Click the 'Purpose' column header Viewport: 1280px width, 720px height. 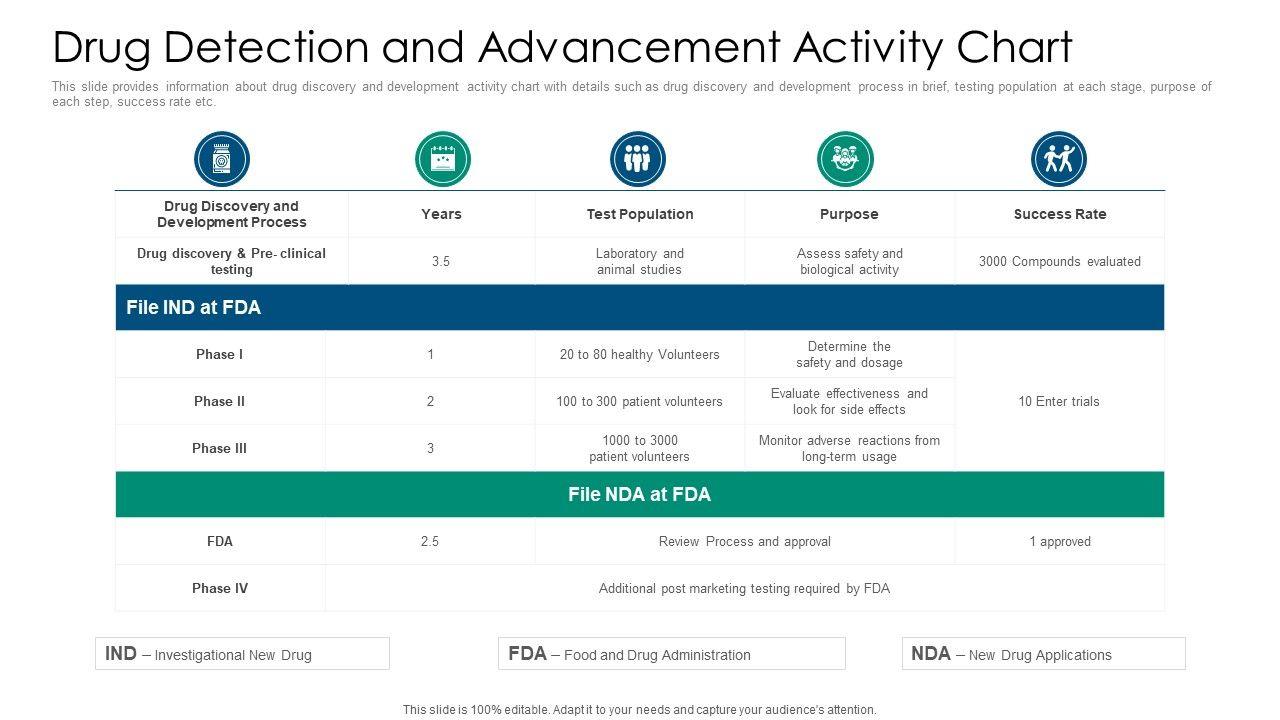[849, 214]
